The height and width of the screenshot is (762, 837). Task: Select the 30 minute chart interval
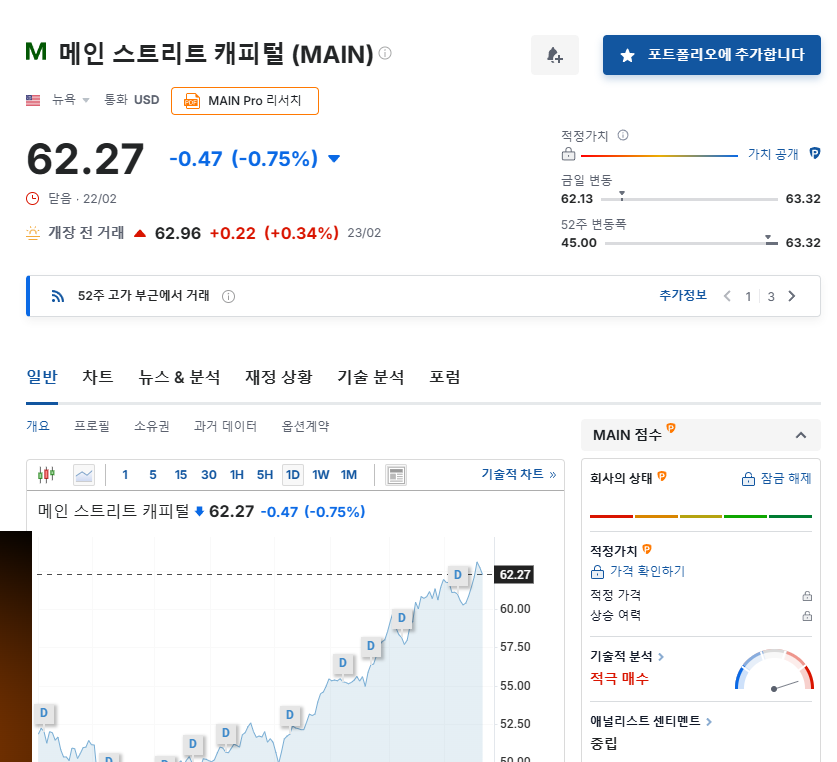coord(209,475)
